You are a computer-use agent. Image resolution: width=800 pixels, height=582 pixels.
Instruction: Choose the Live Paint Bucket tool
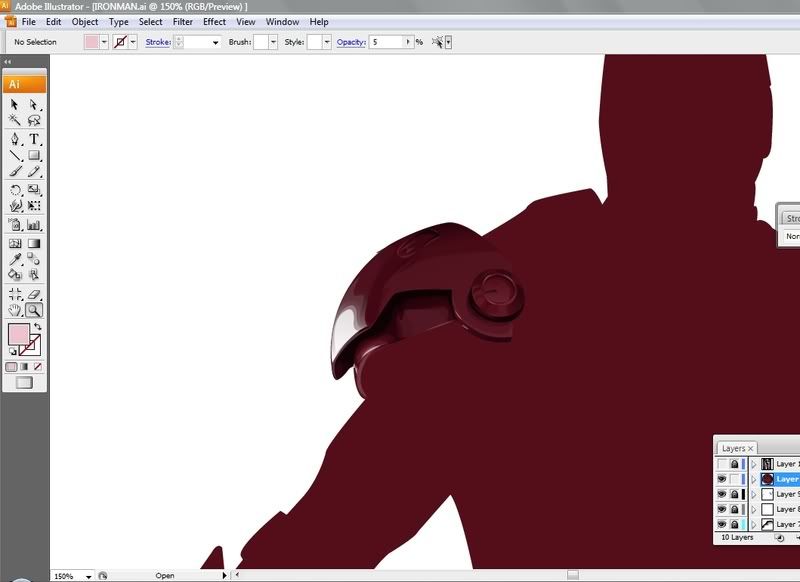[x=15, y=275]
